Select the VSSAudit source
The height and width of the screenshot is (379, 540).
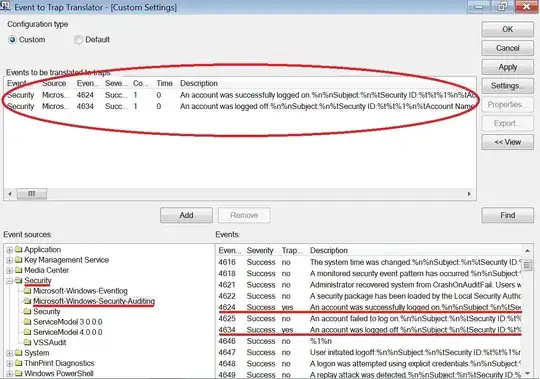50,343
